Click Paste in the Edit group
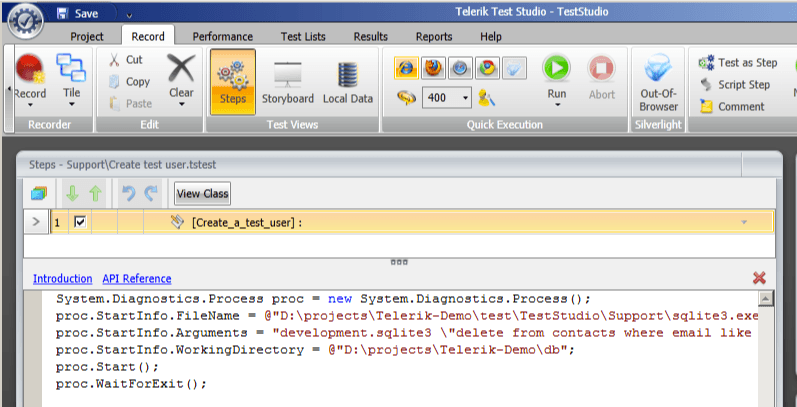The image size is (797, 407). pos(131,104)
